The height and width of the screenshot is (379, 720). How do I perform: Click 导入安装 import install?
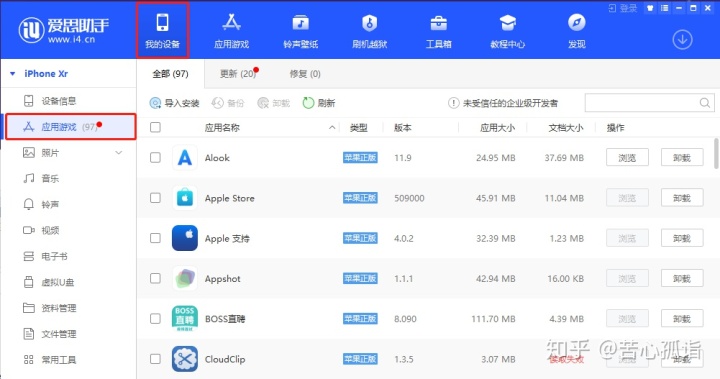[174, 103]
